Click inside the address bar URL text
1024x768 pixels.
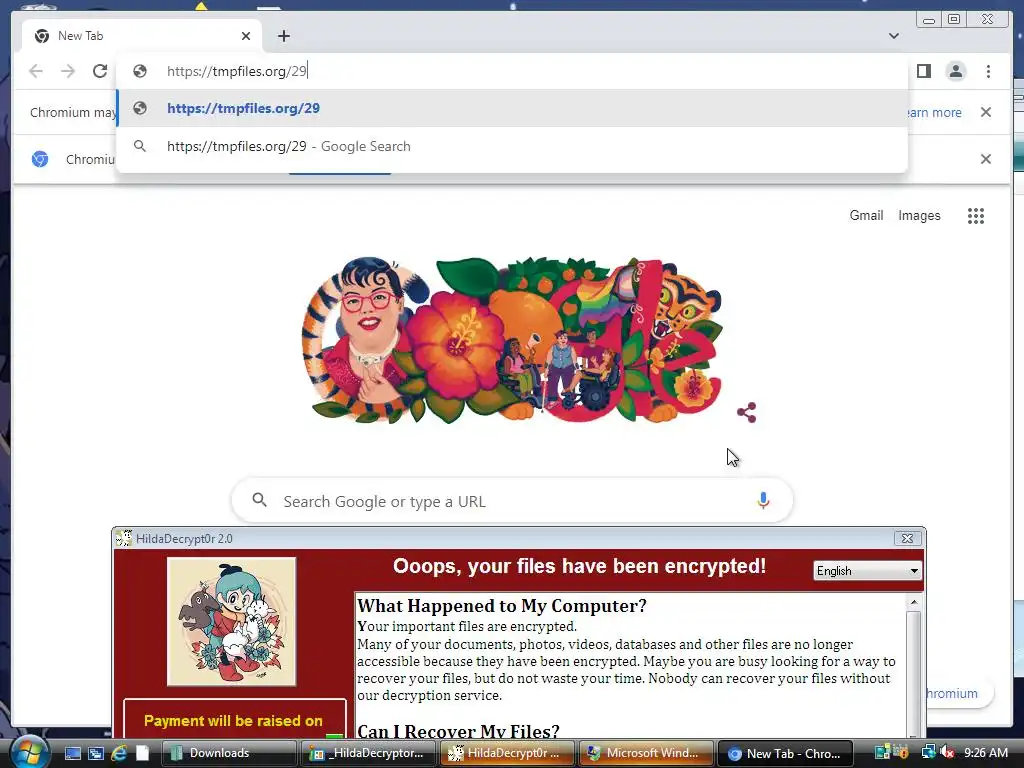tap(236, 71)
